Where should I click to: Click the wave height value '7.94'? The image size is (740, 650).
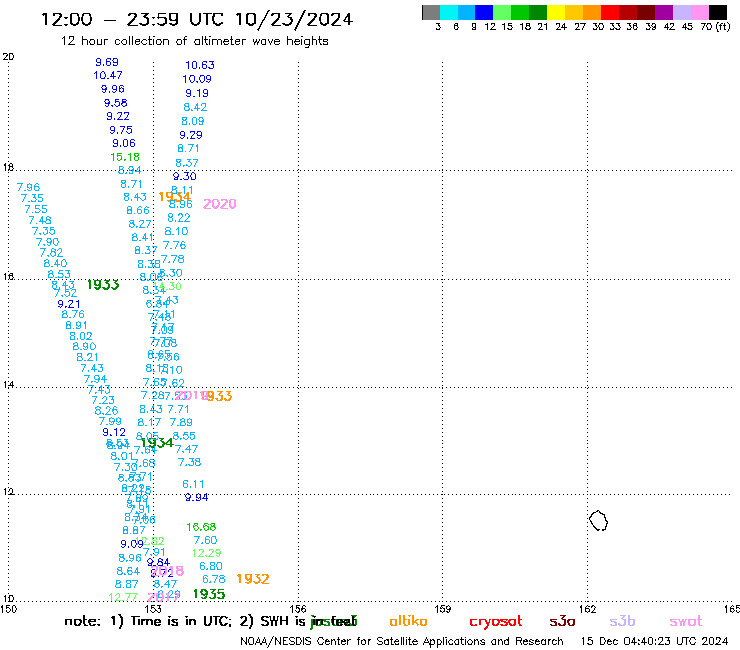point(95,379)
